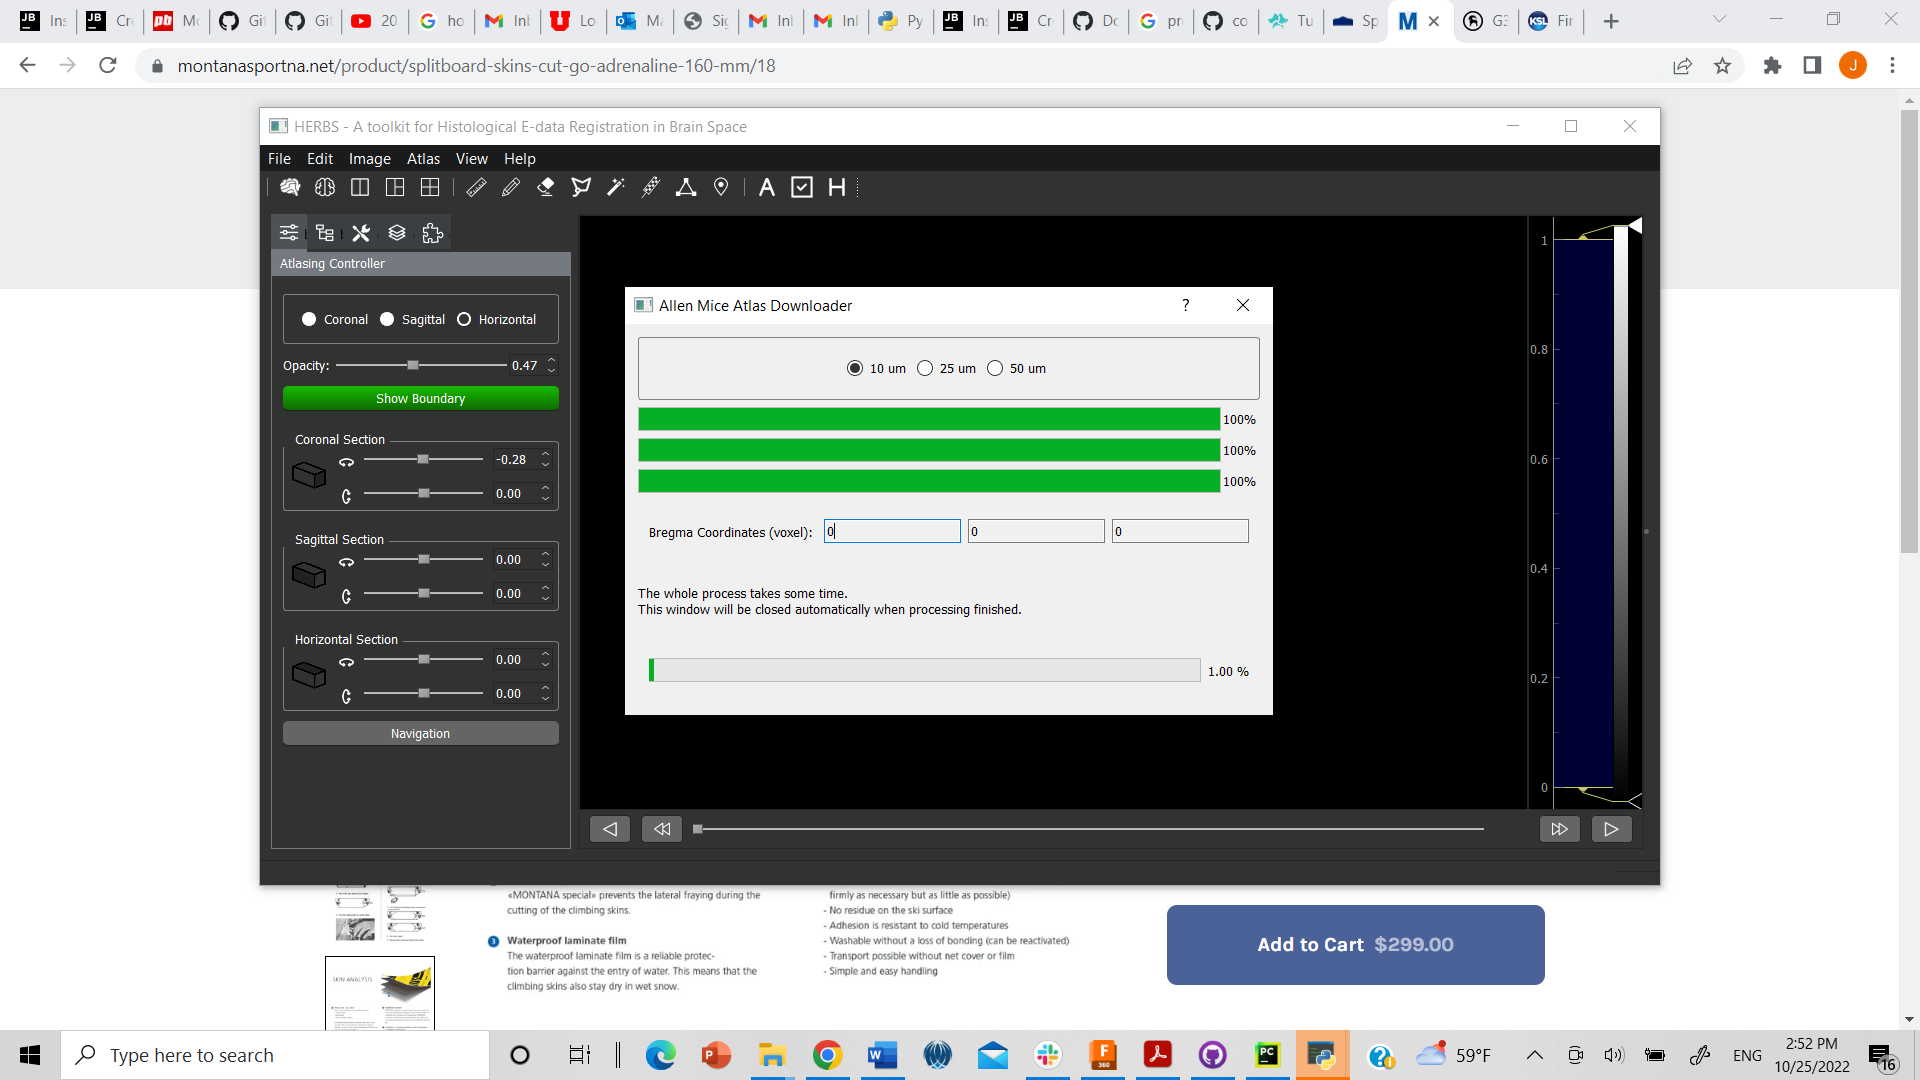
Task: Decrease Sagittal Section offset spinner
Action: coord(545,565)
